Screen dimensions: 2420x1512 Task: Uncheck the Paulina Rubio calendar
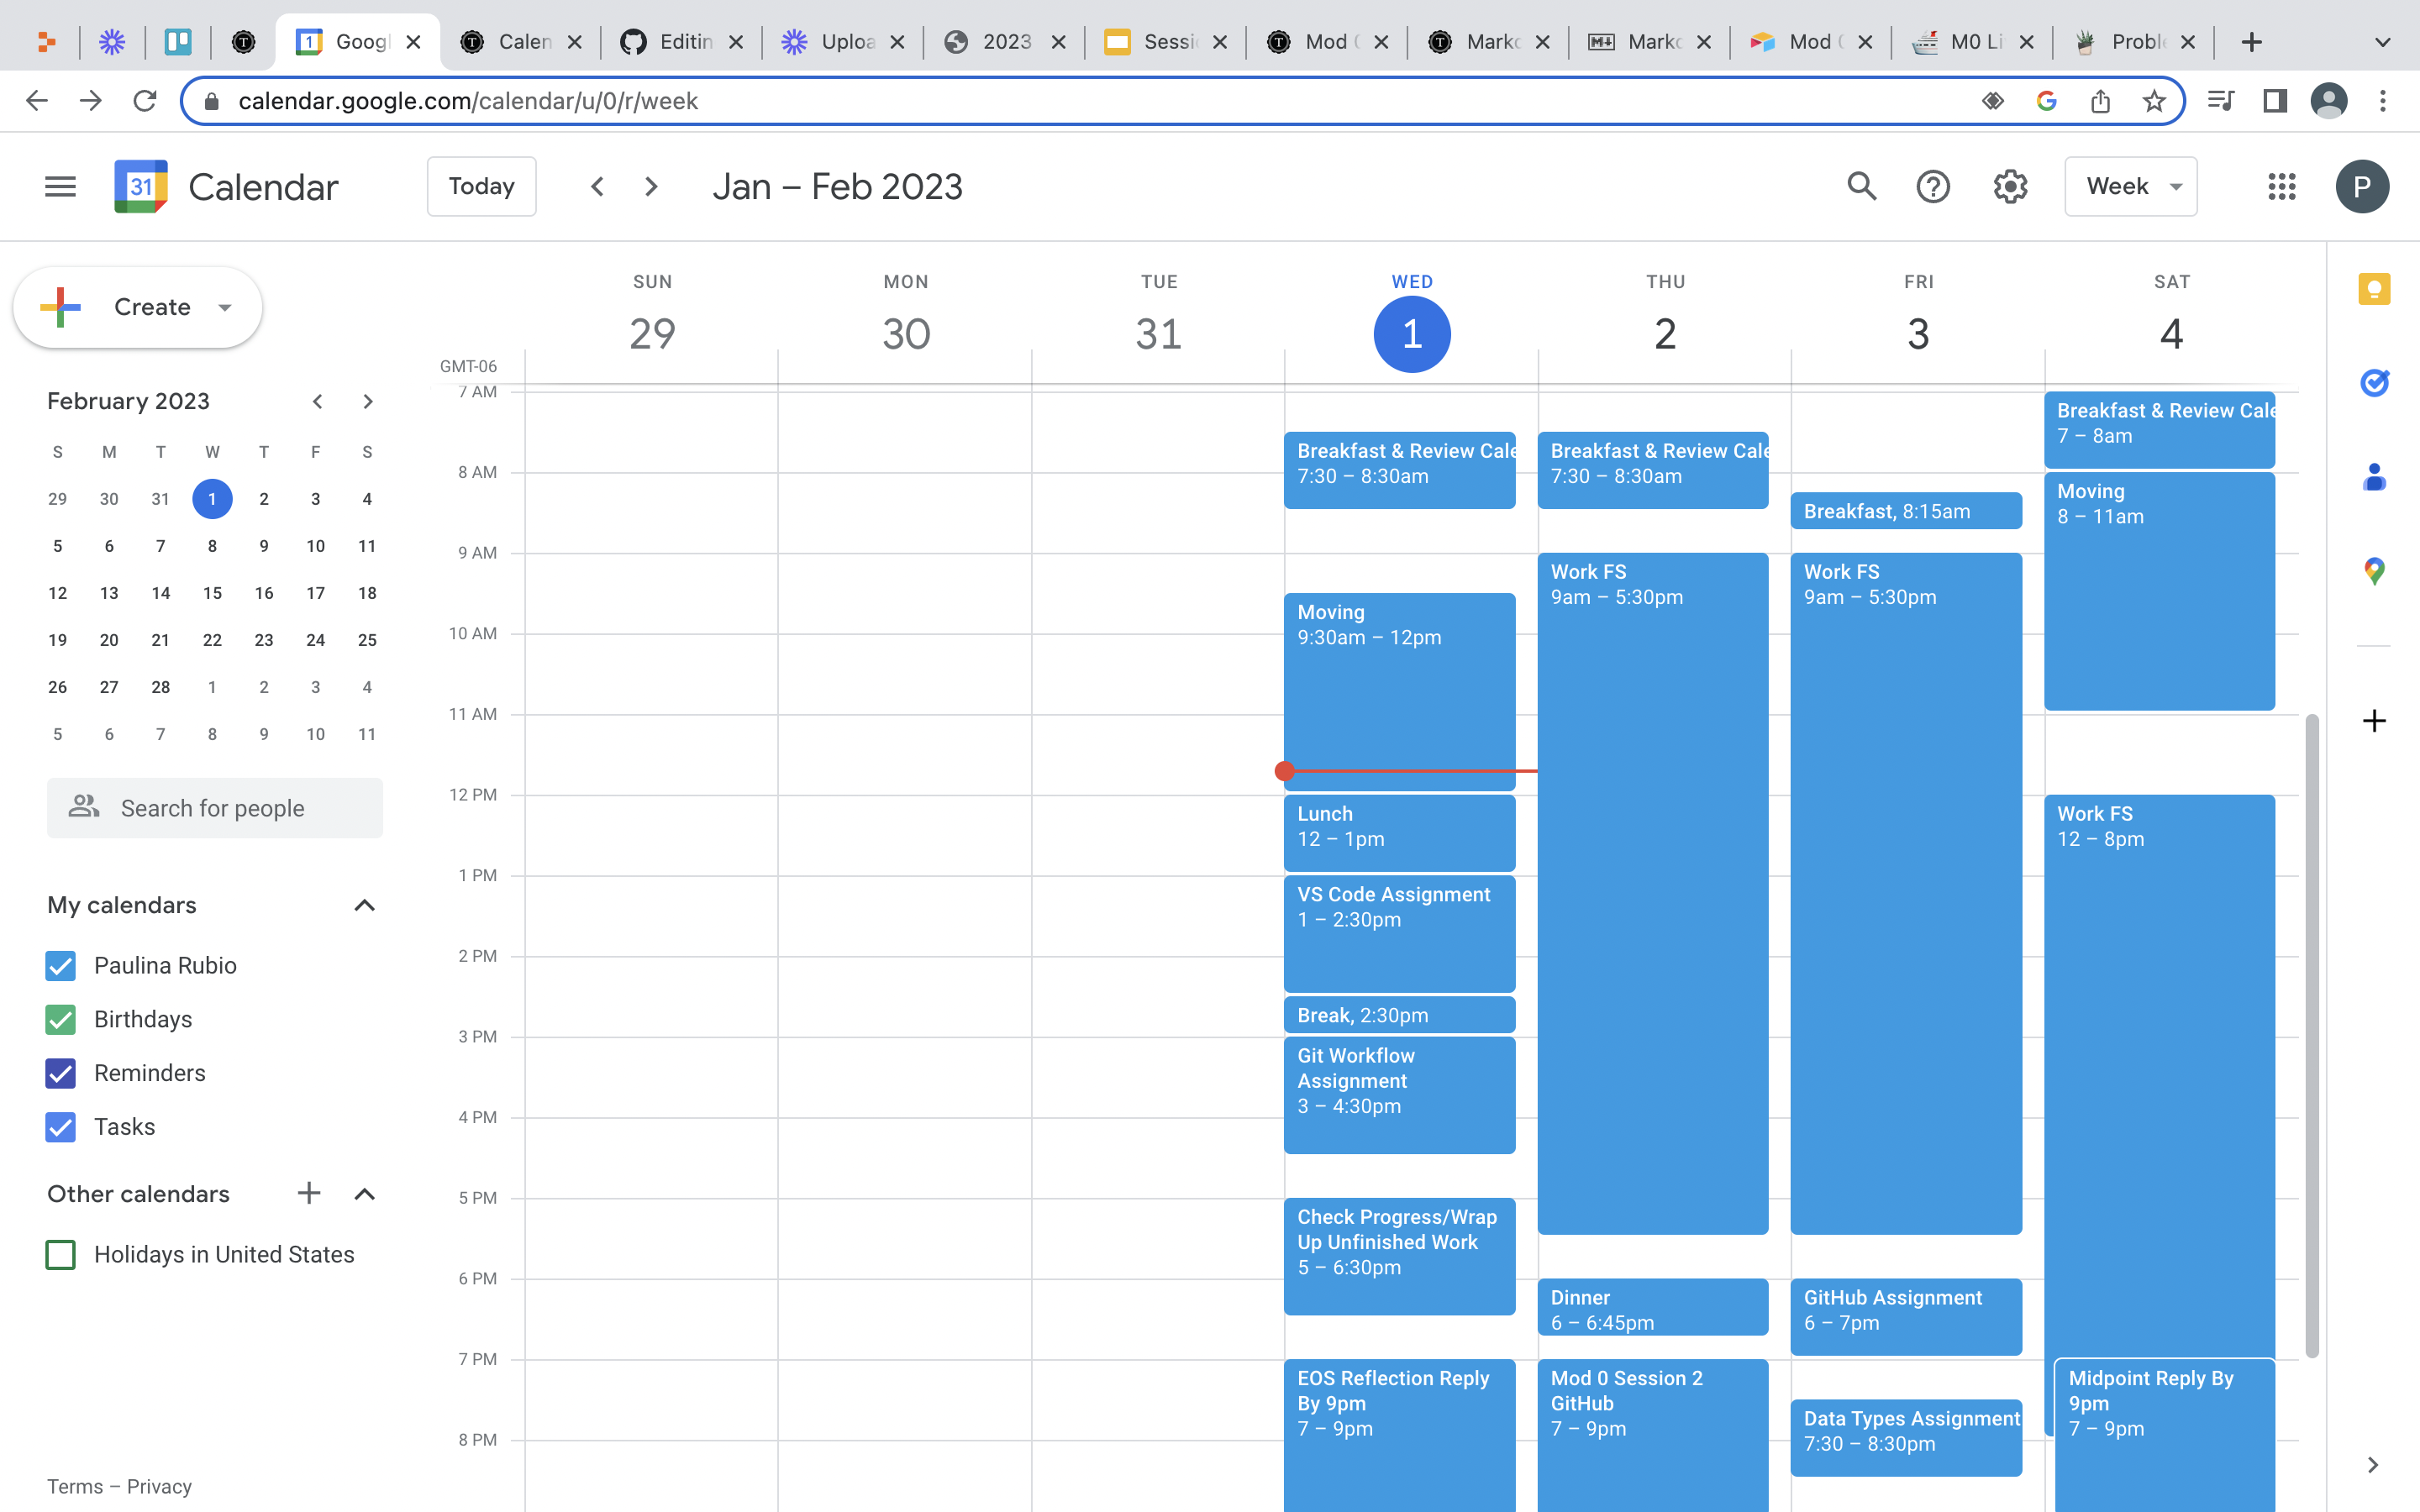coord(60,965)
